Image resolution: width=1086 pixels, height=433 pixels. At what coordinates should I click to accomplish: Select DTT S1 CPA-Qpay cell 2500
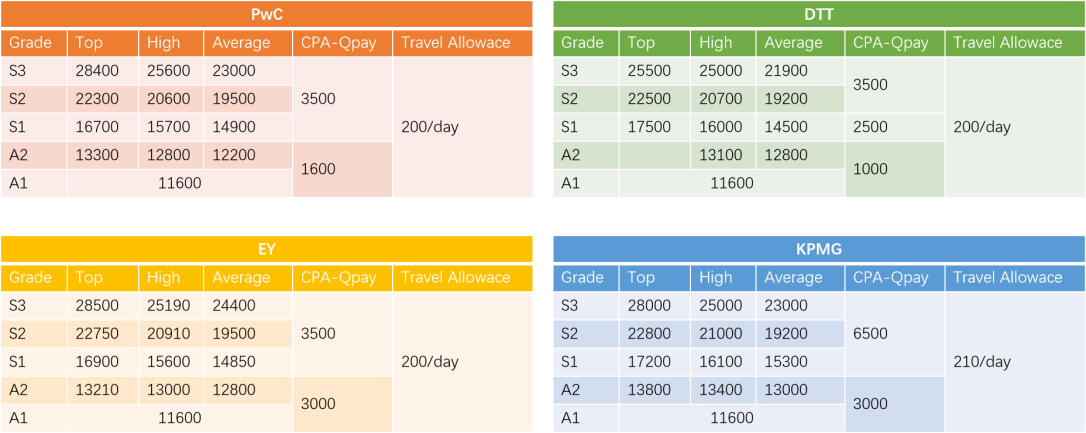coord(870,127)
